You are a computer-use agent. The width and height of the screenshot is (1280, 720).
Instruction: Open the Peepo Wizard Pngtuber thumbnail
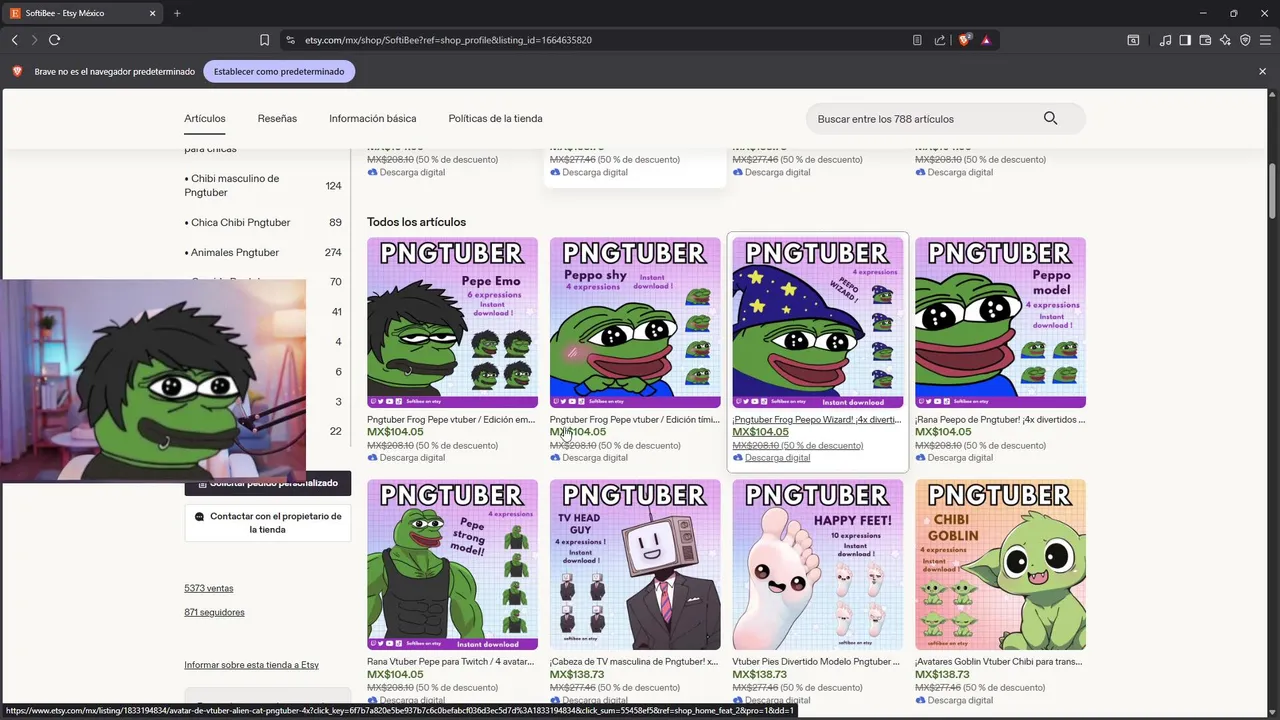[x=818, y=322]
